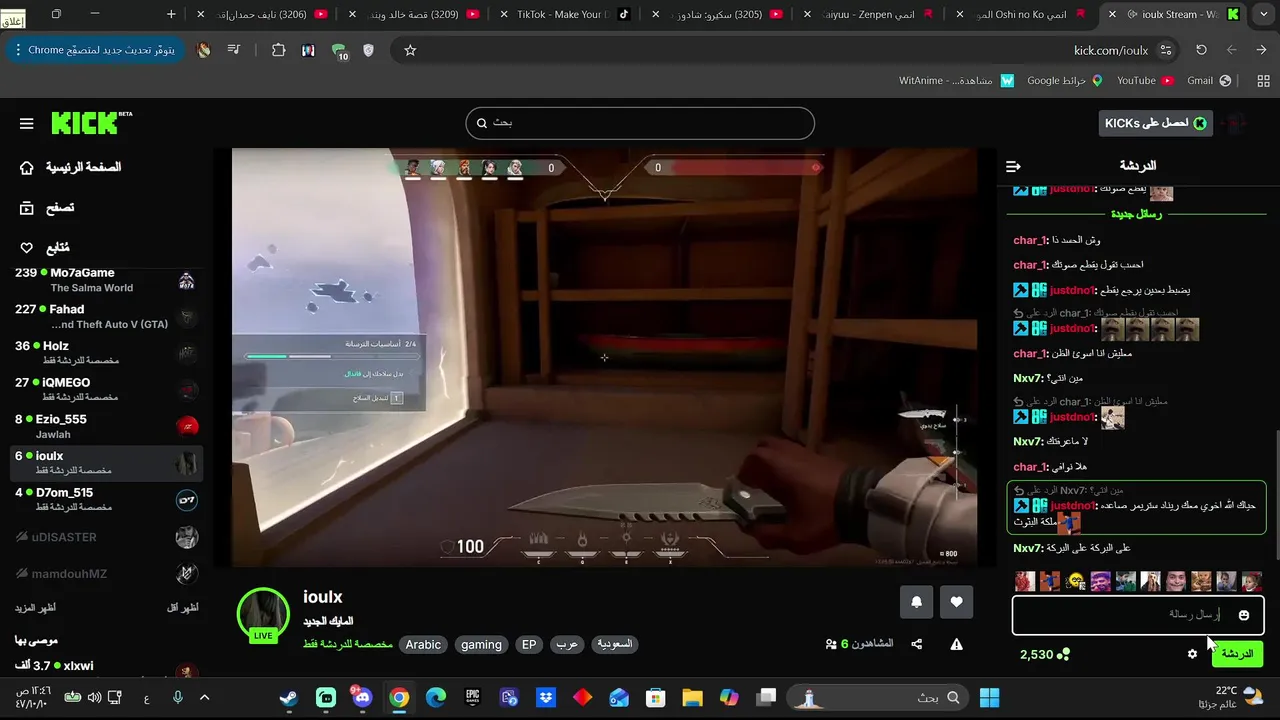Open مخصصة للدردشة فقط category link under ioulx
The width and height of the screenshot is (1280, 720).
click(x=348, y=645)
